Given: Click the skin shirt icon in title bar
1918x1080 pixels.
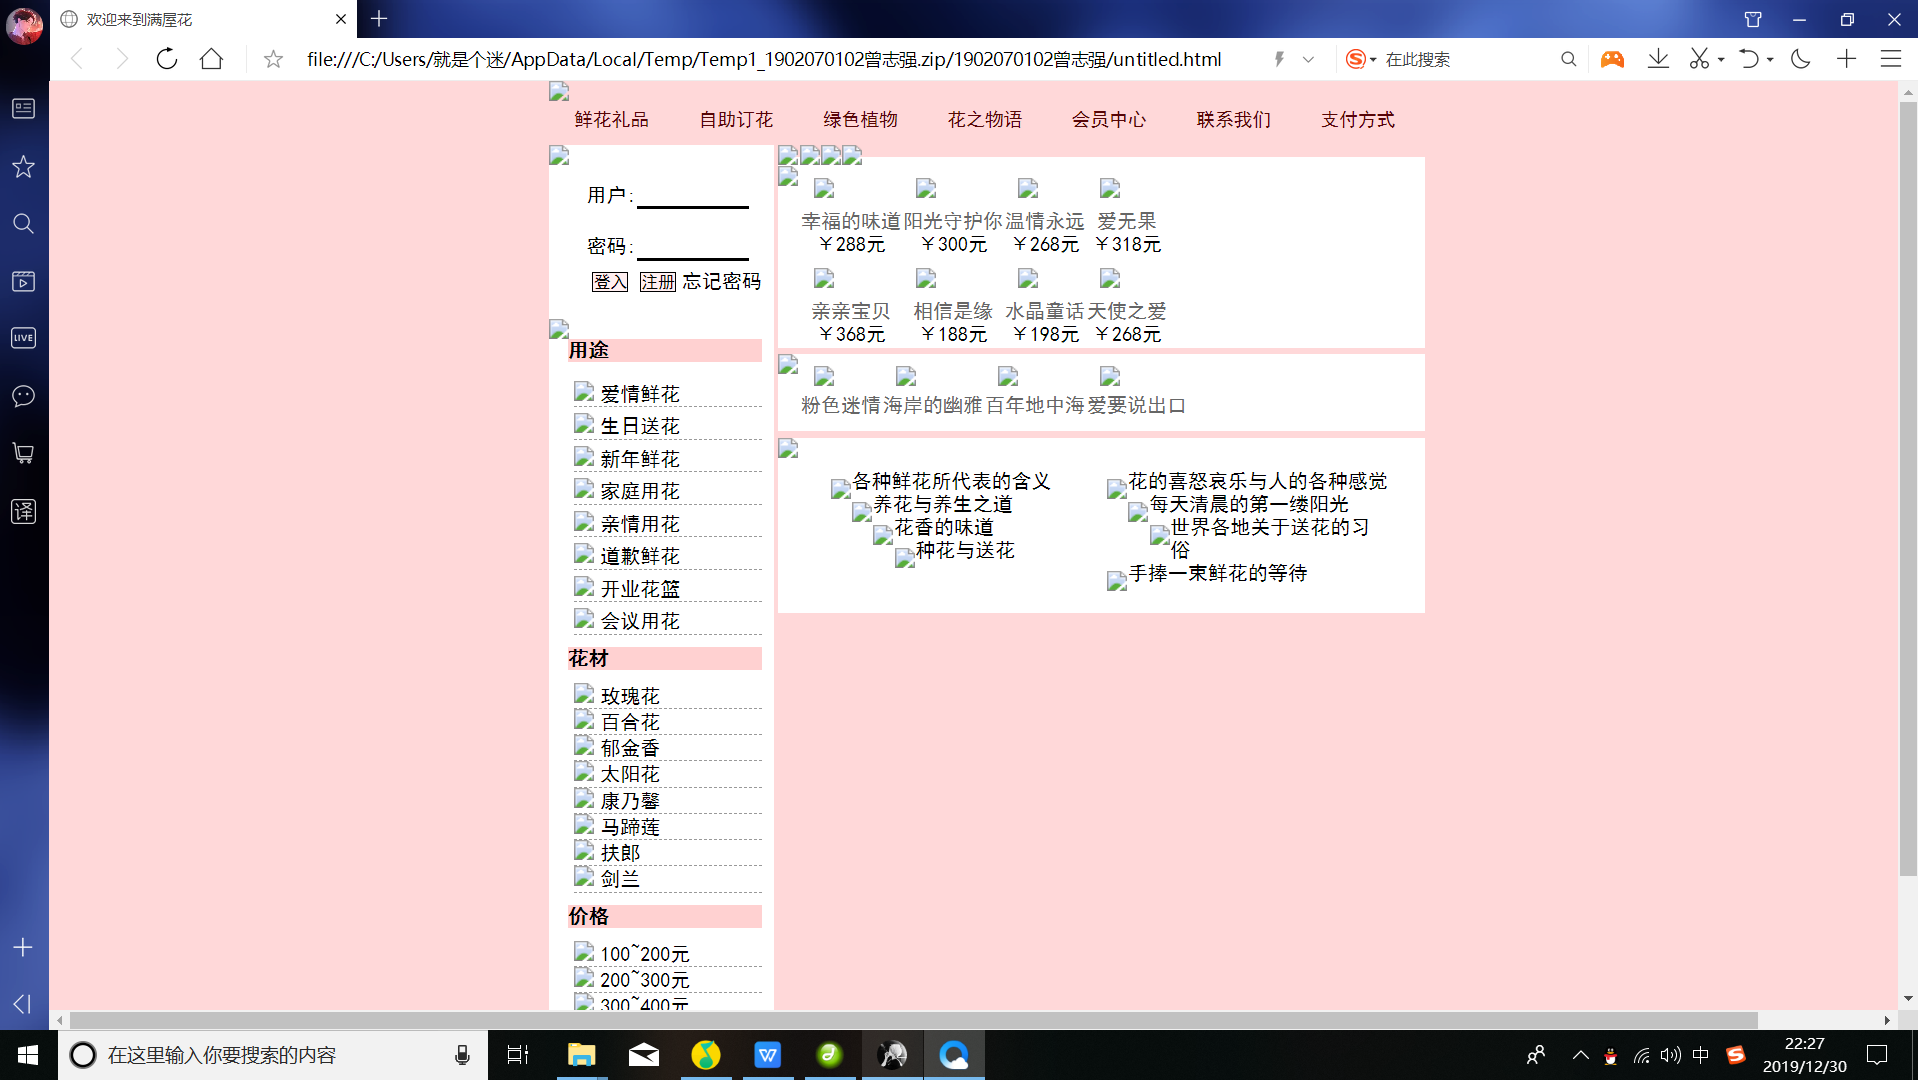Looking at the screenshot, I should [1752, 19].
